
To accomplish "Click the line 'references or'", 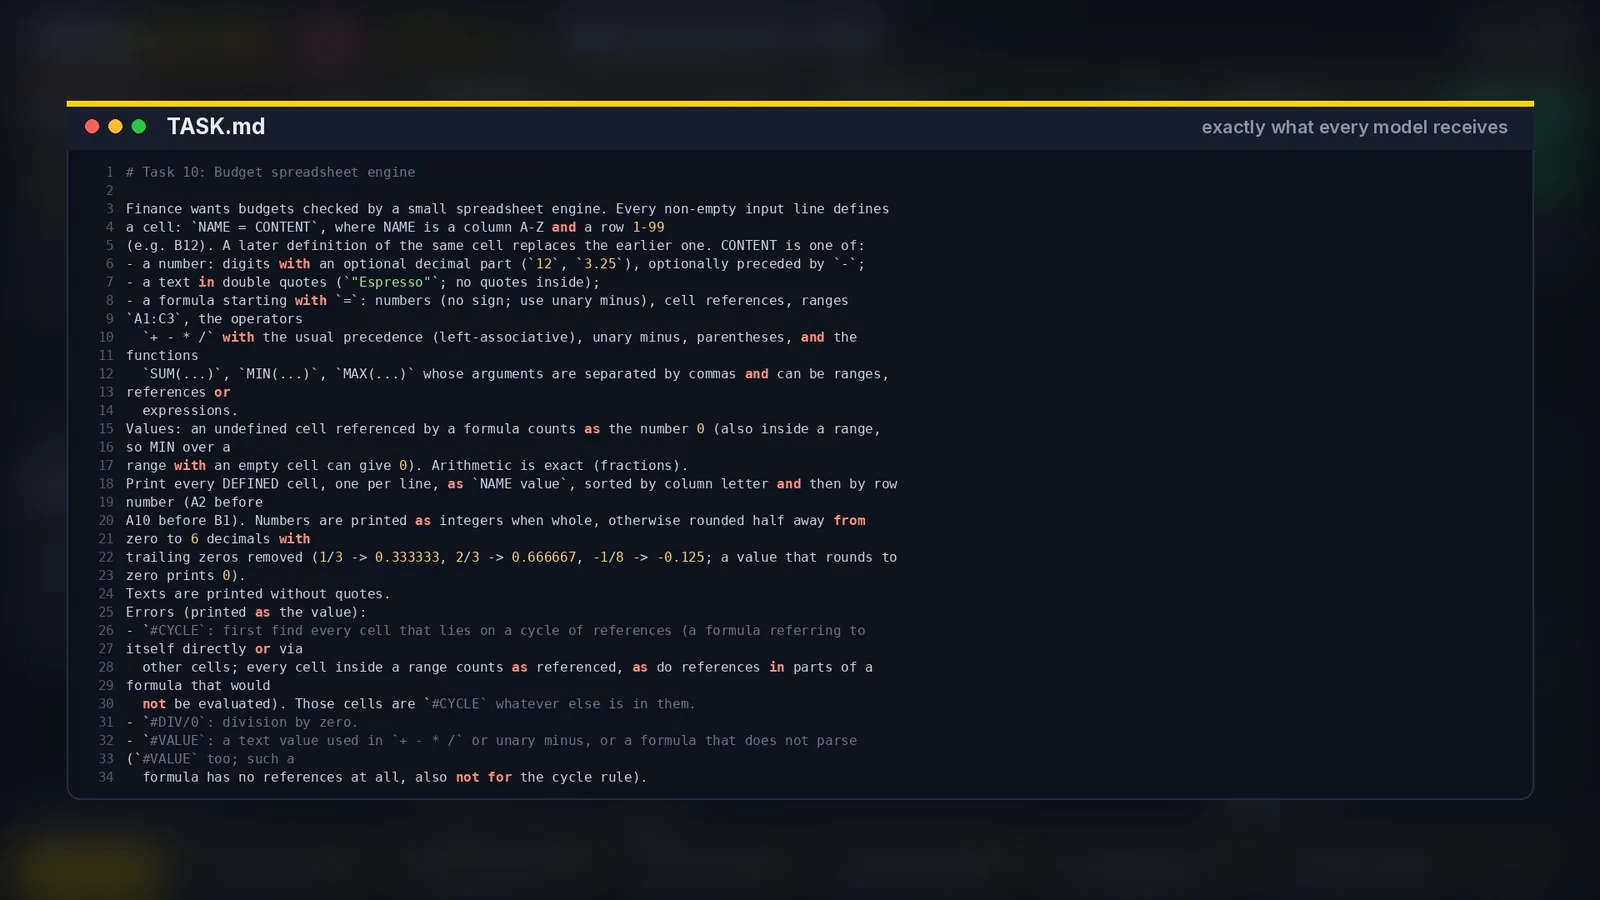I will 178,392.
